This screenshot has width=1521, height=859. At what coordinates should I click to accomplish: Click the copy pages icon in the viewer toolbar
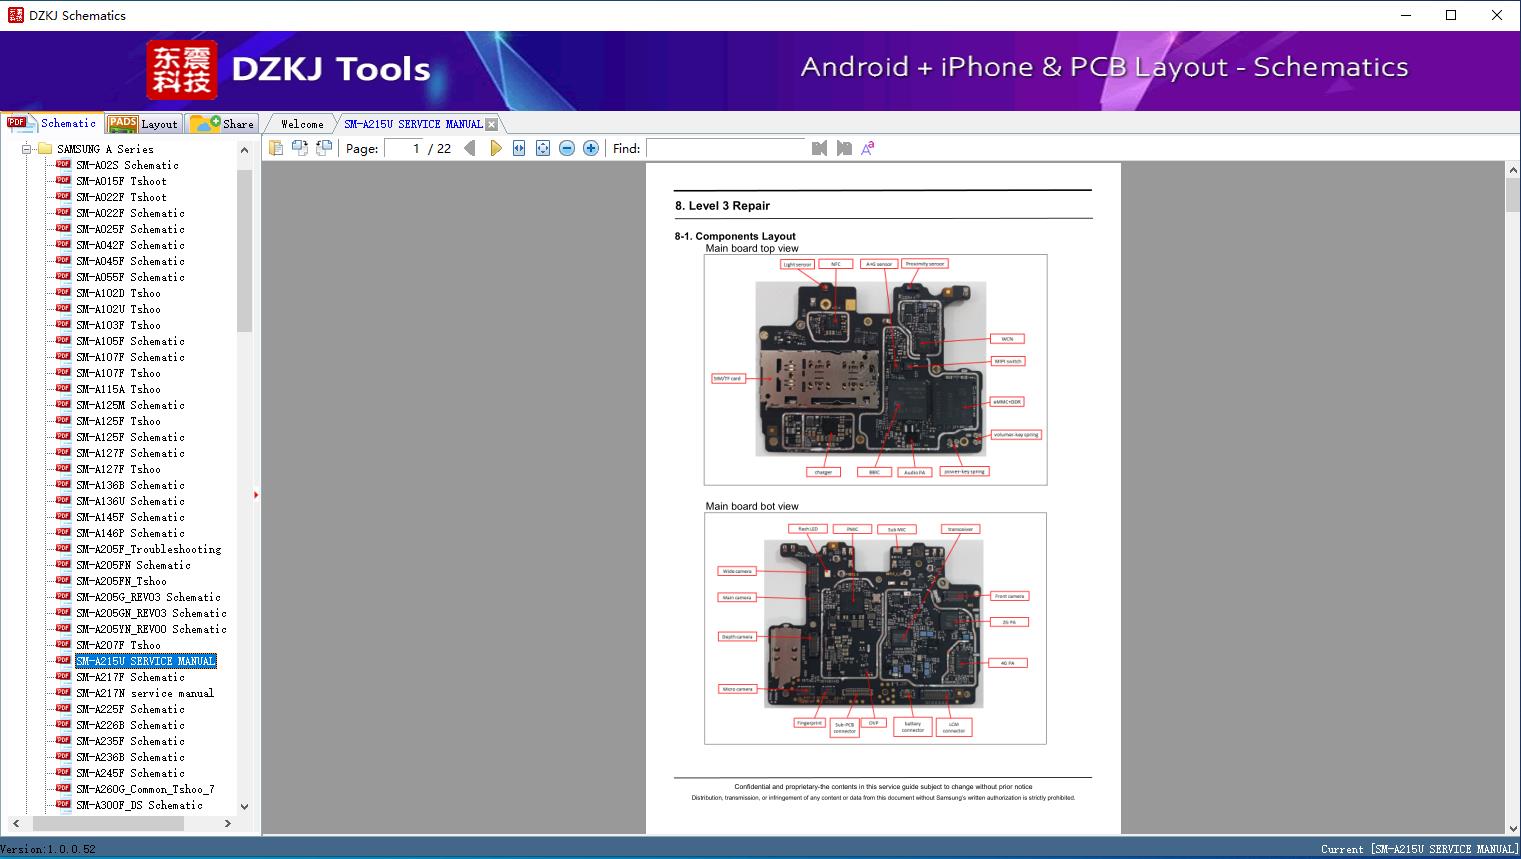point(275,148)
